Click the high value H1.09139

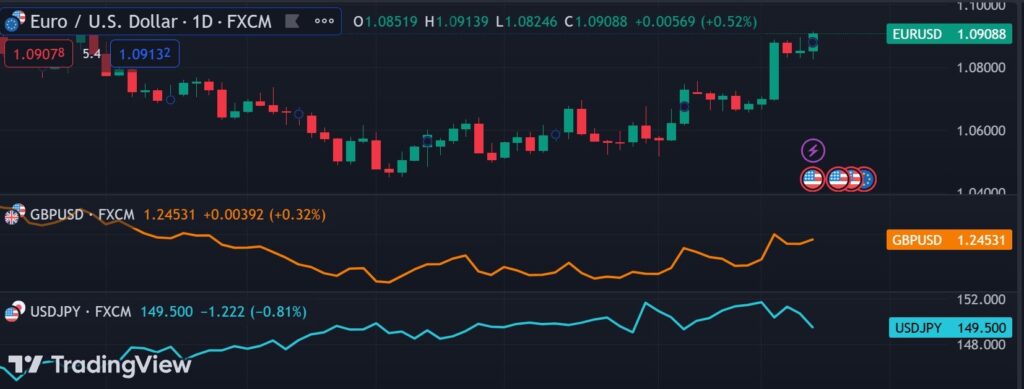tap(456, 22)
